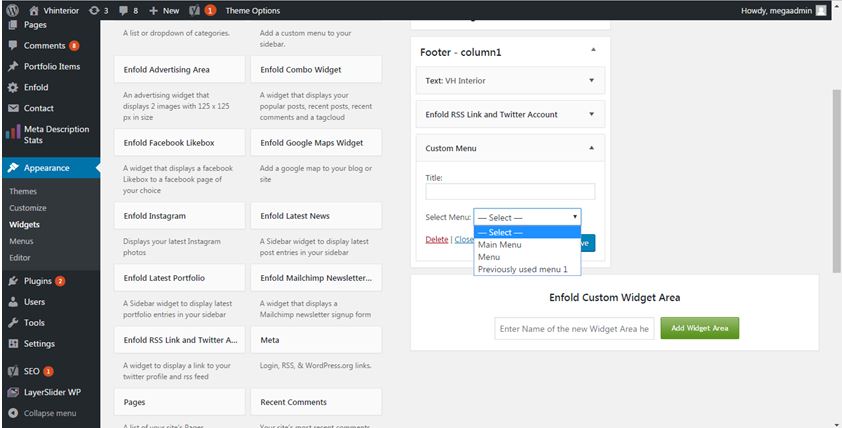This screenshot has width=842, height=428.
Task: Open the Themes submenu item
Action: (x=23, y=191)
